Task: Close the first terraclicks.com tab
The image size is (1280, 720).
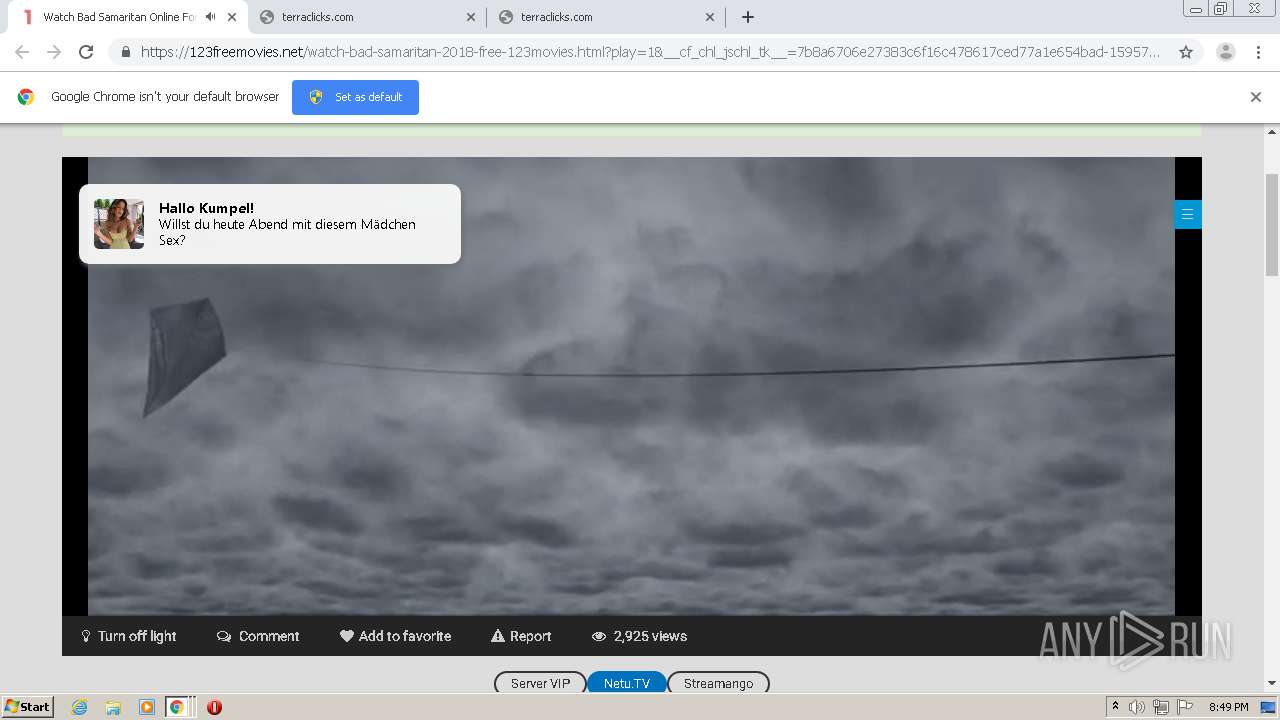Action: [471, 17]
